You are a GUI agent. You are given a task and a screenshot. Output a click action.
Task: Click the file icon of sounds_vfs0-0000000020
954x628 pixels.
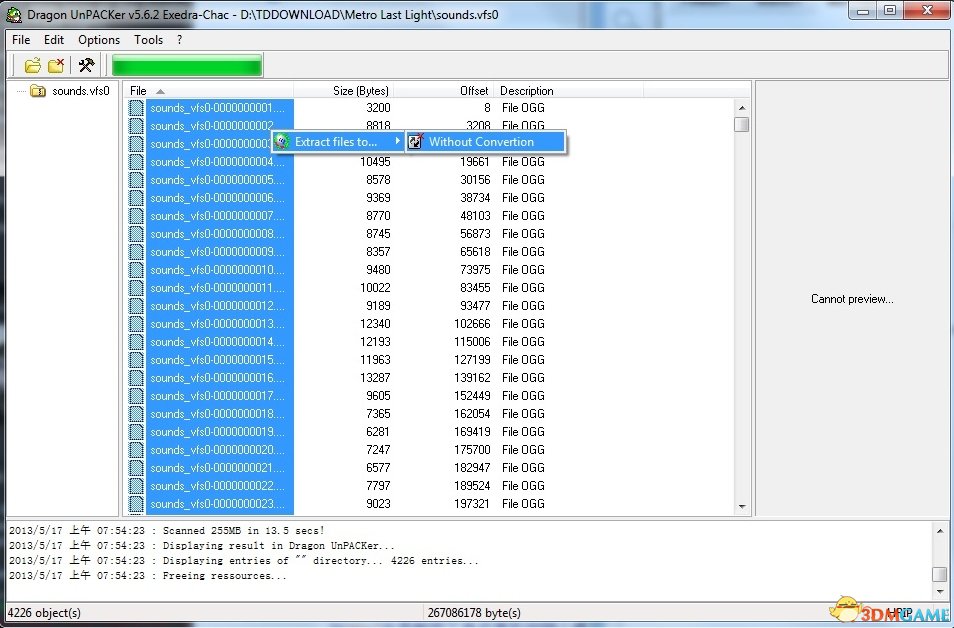pos(136,450)
